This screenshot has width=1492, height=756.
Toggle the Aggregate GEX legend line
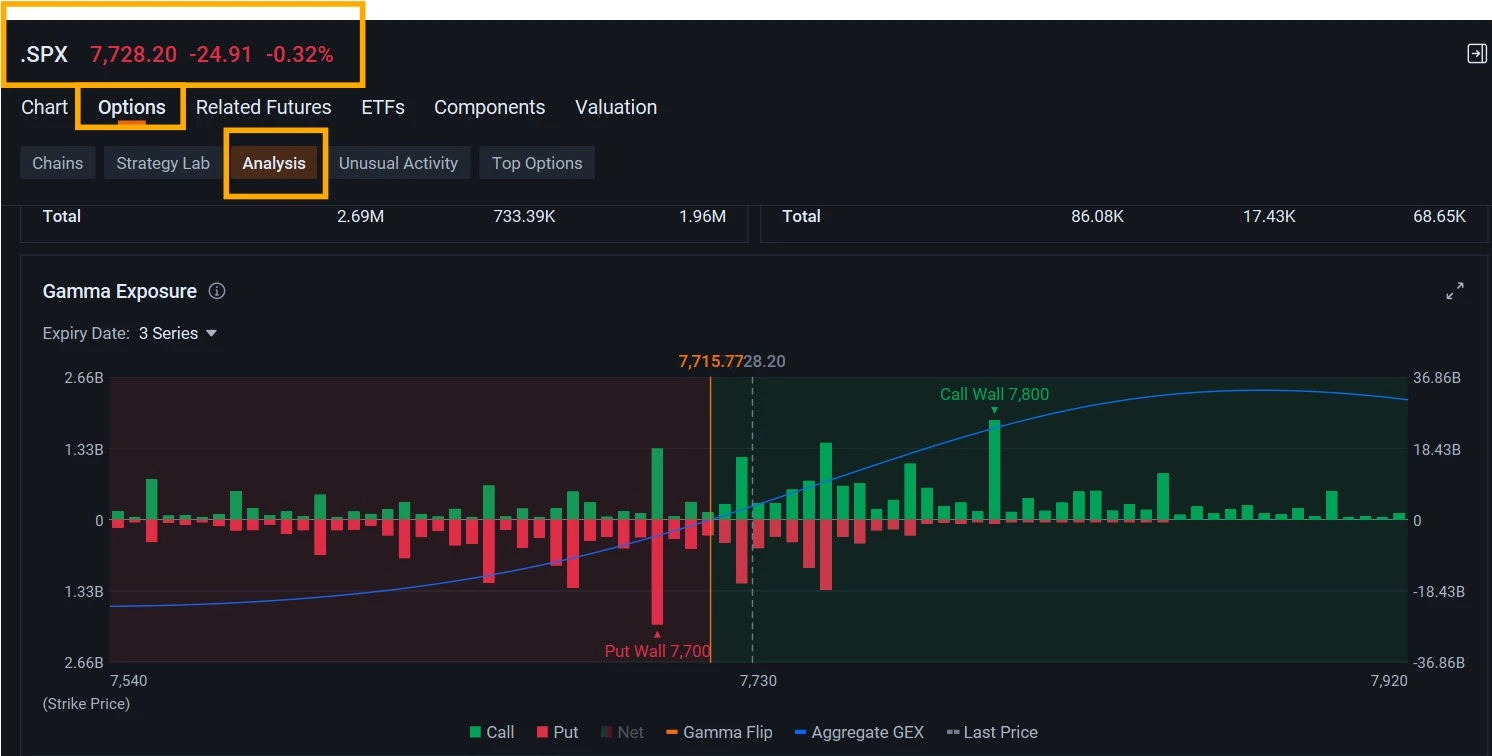859,732
